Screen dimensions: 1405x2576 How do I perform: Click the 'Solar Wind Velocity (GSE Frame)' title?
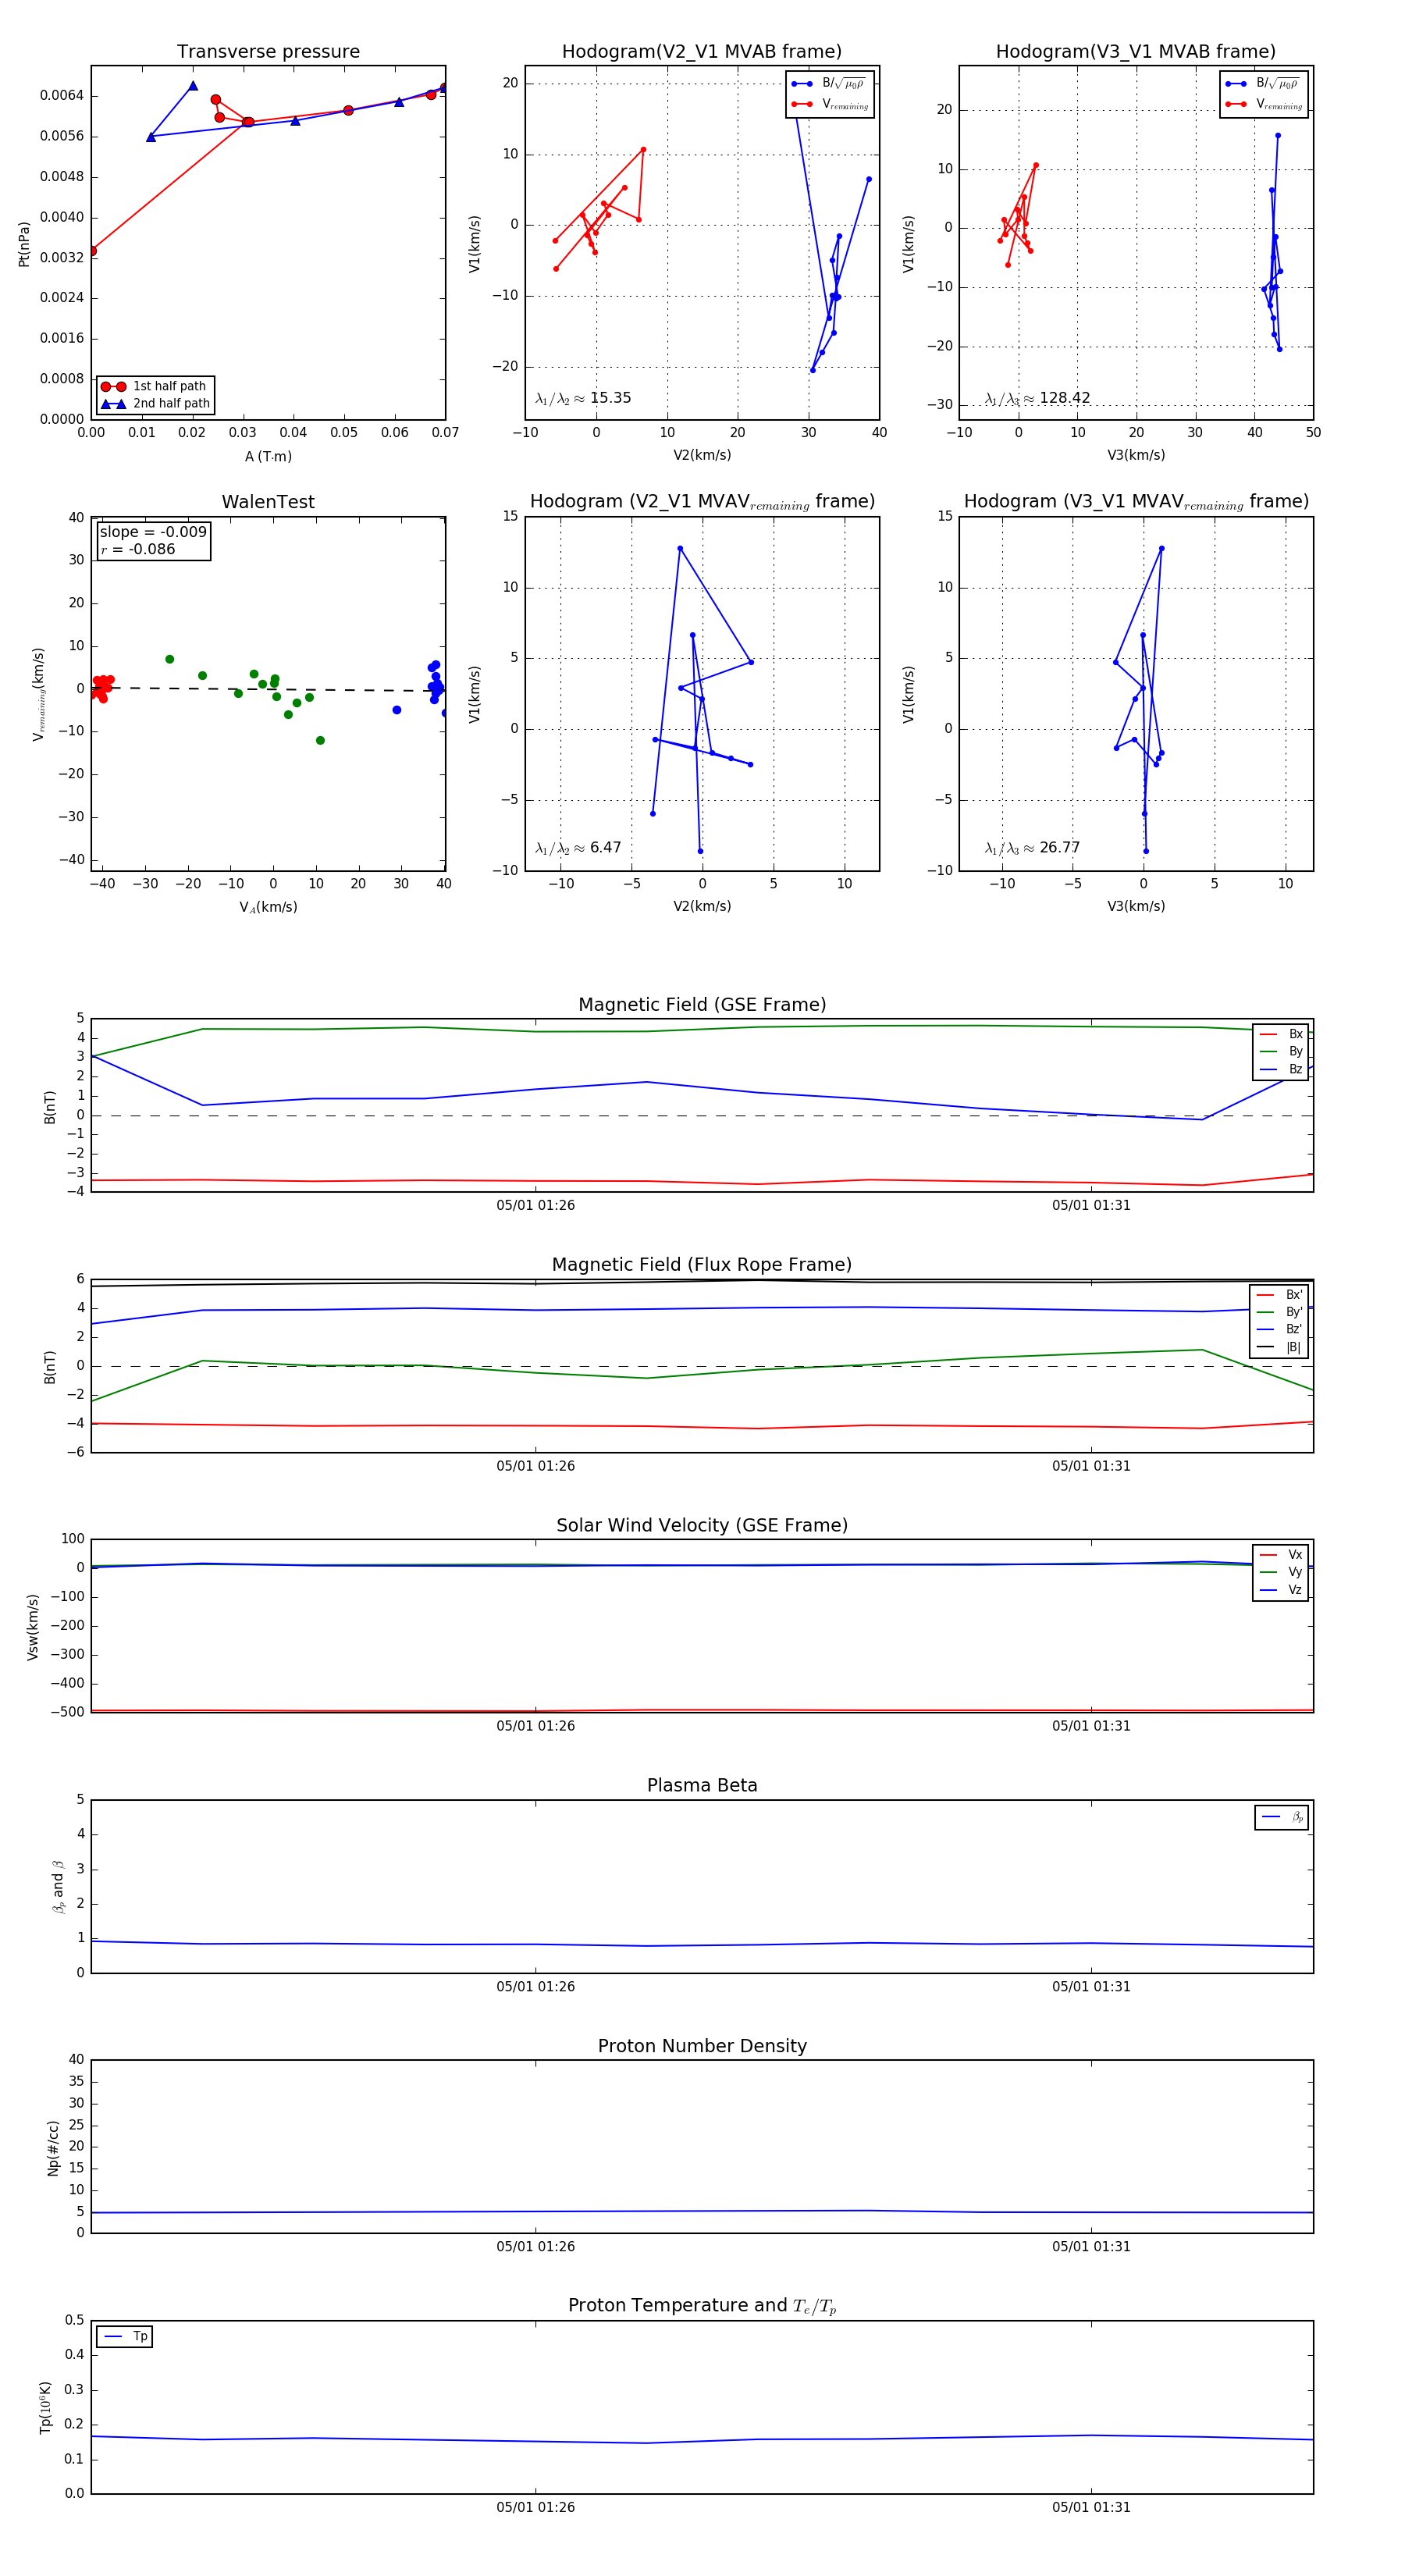point(702,1525)
